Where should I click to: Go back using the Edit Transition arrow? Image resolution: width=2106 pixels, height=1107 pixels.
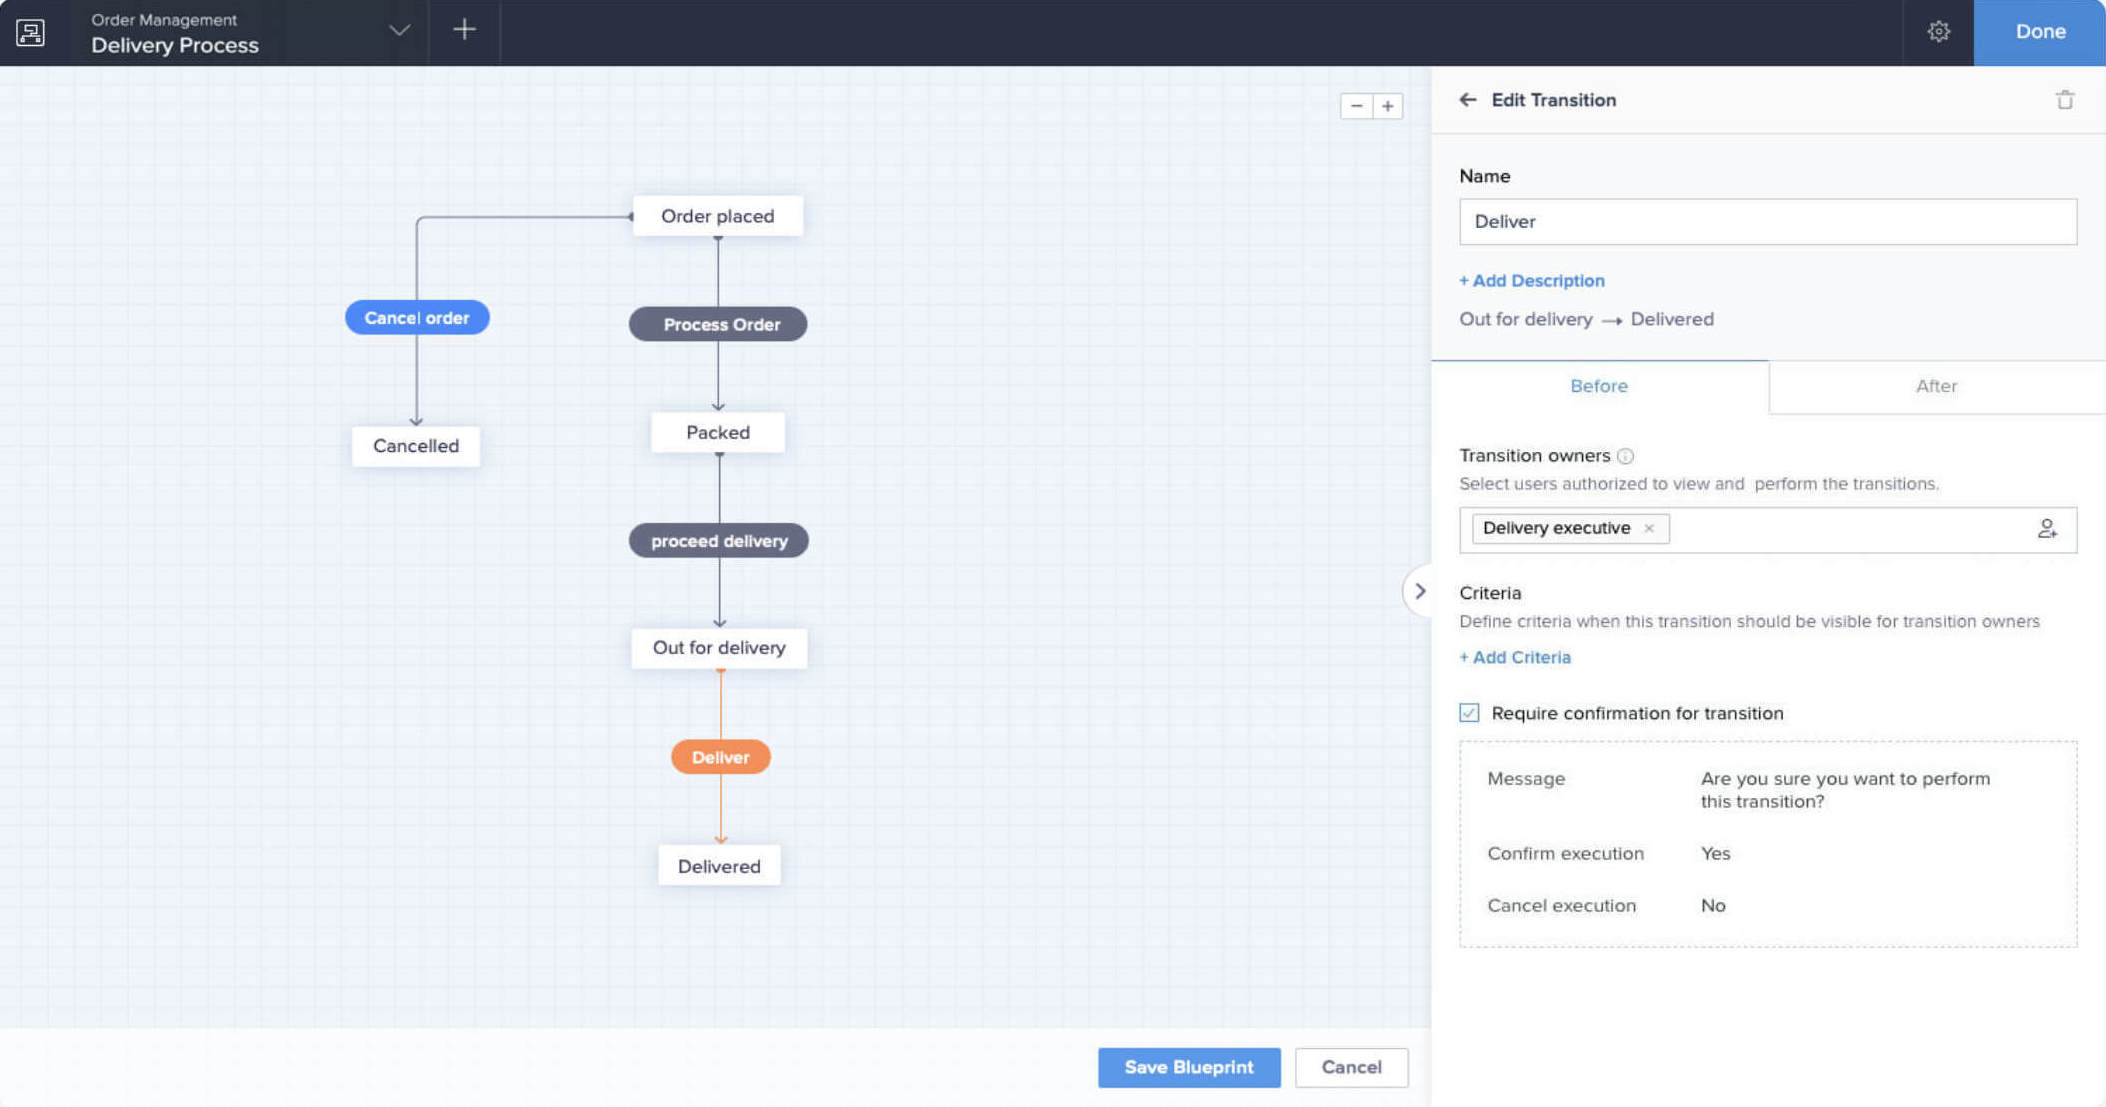point(1468,100)
